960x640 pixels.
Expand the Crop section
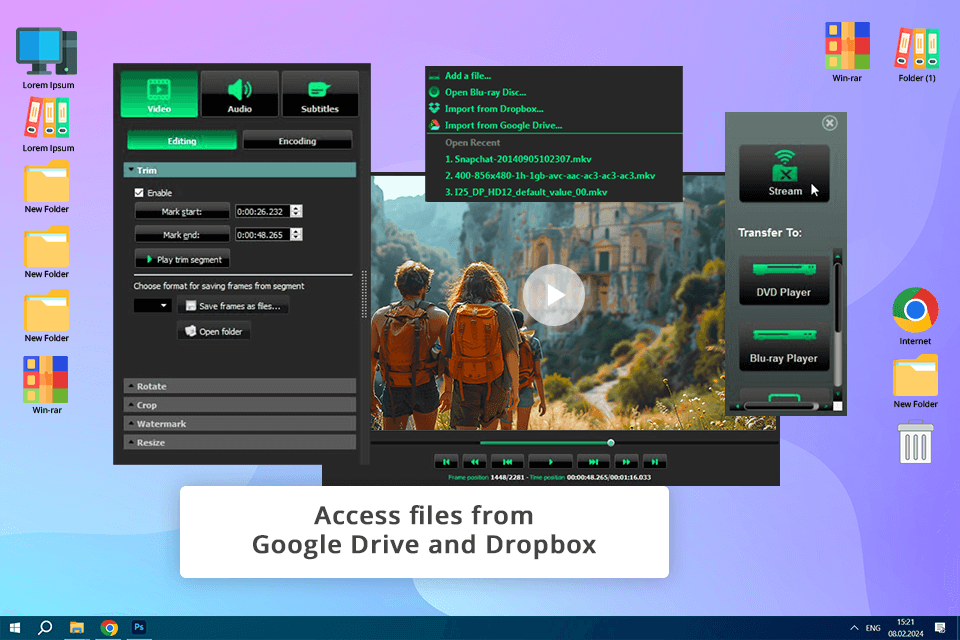[x=239, y=405]
